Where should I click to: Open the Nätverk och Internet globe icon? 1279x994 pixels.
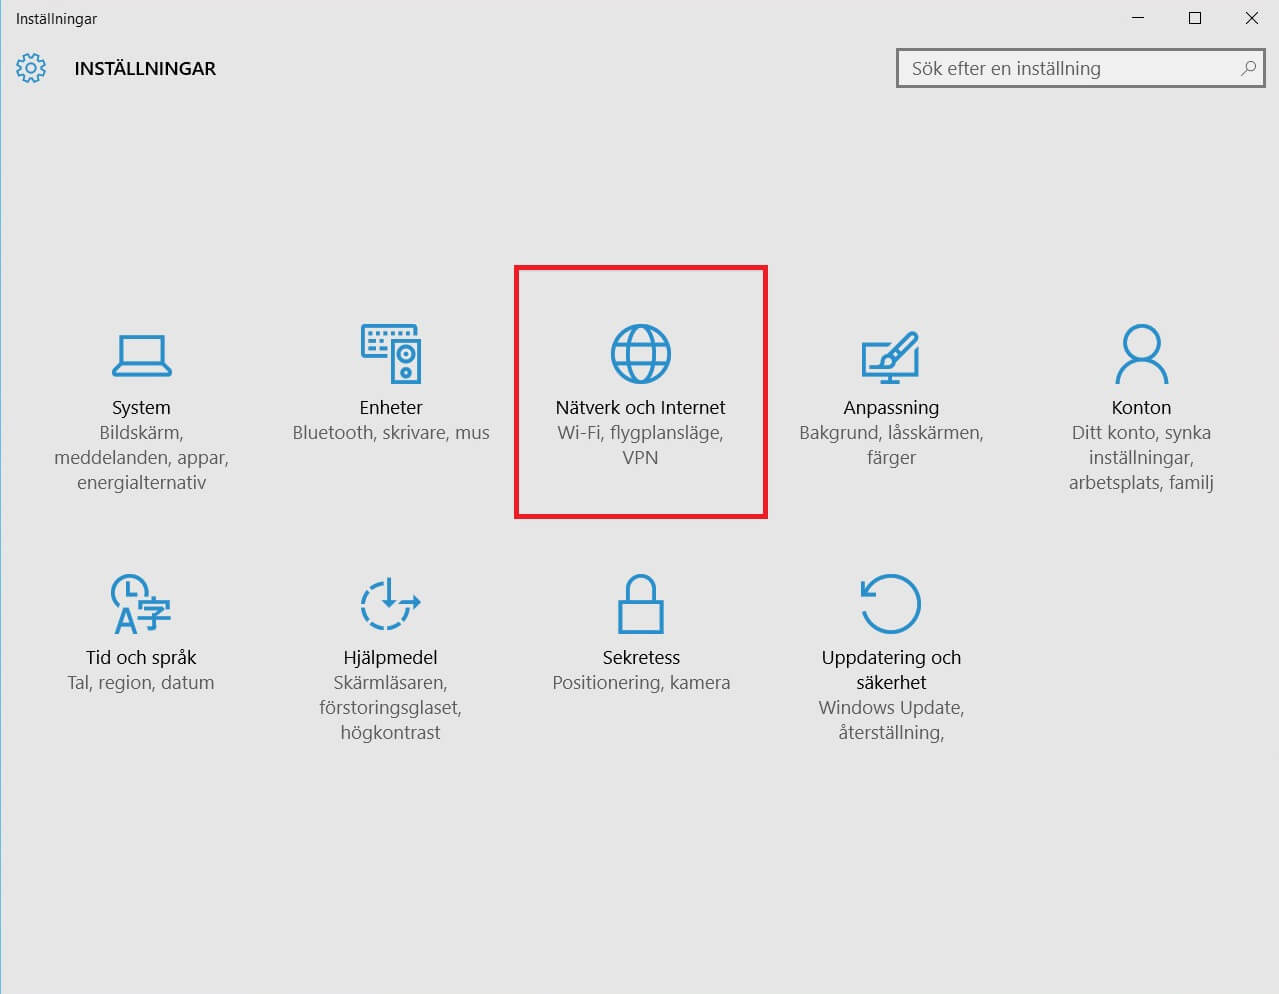point(641,354)
